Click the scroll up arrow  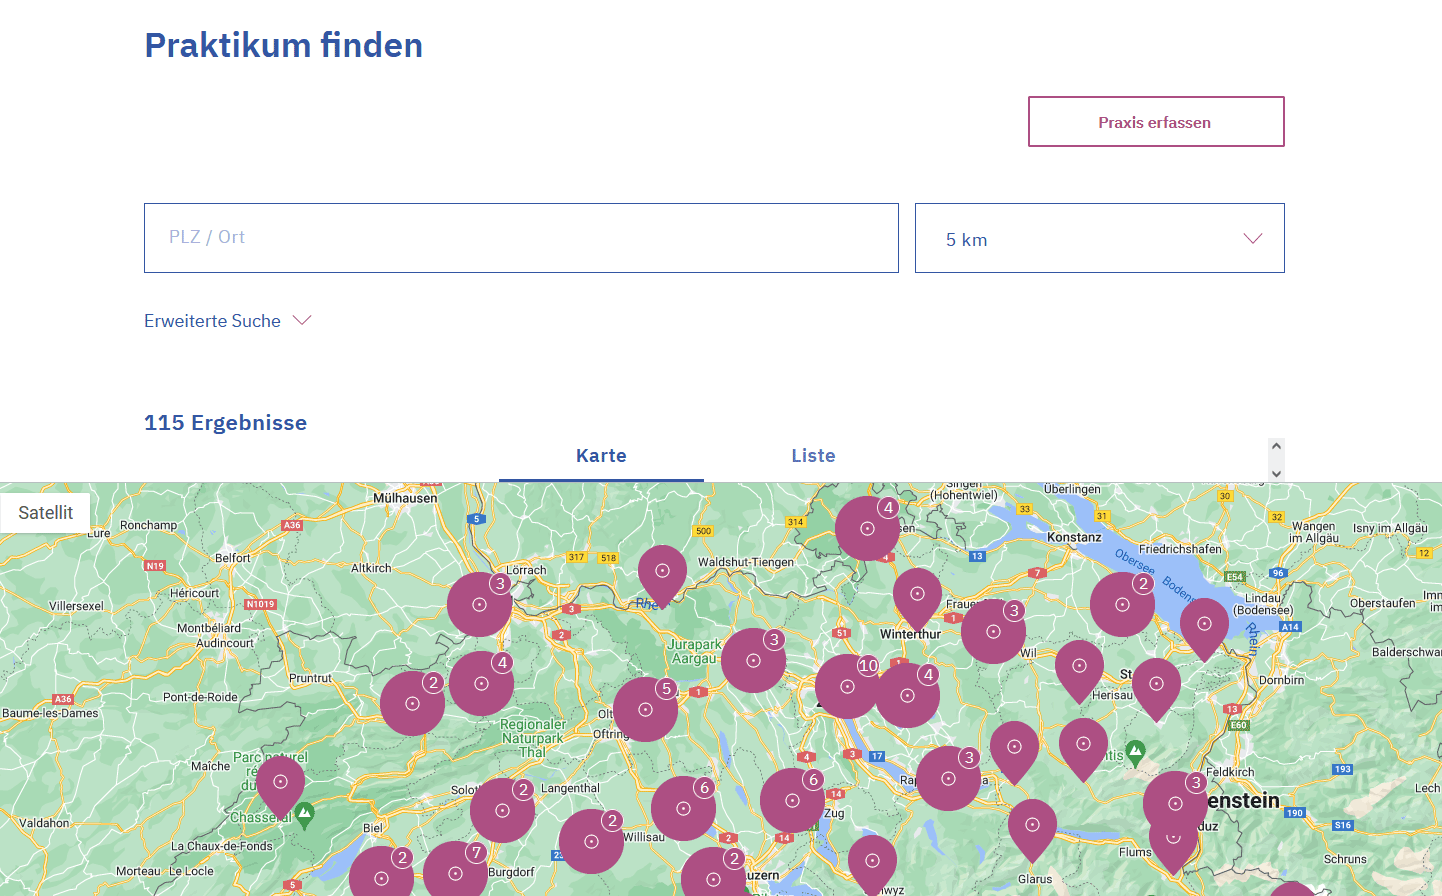1276,446
